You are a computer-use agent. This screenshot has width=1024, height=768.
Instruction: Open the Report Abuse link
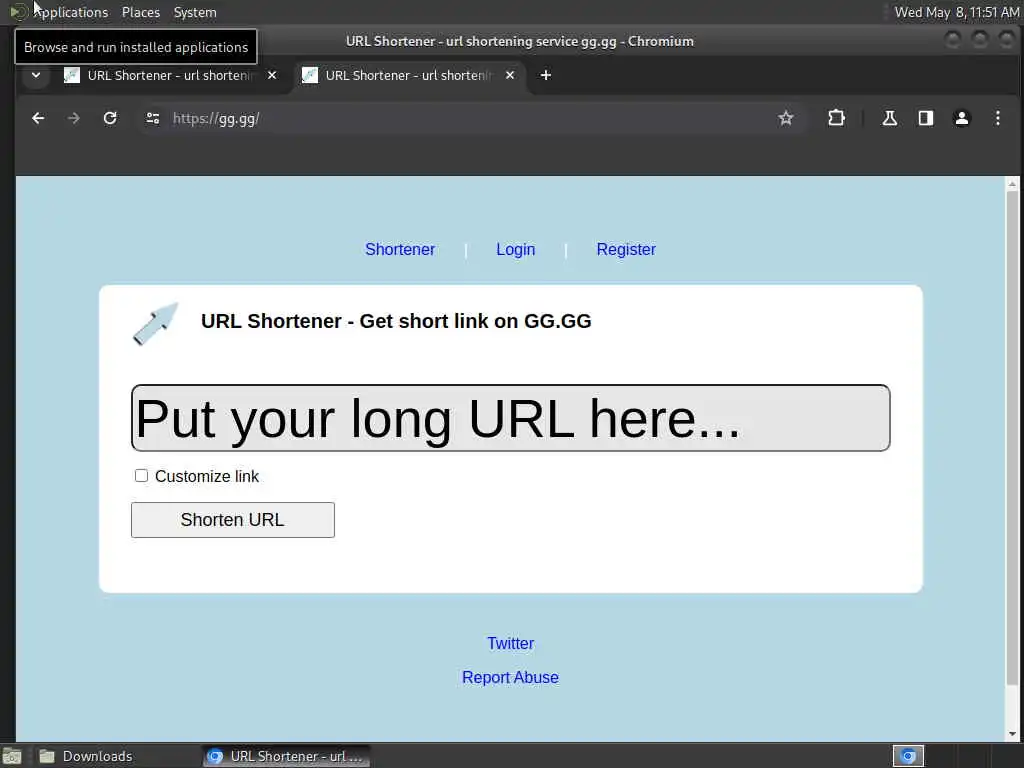coord(510,677)
